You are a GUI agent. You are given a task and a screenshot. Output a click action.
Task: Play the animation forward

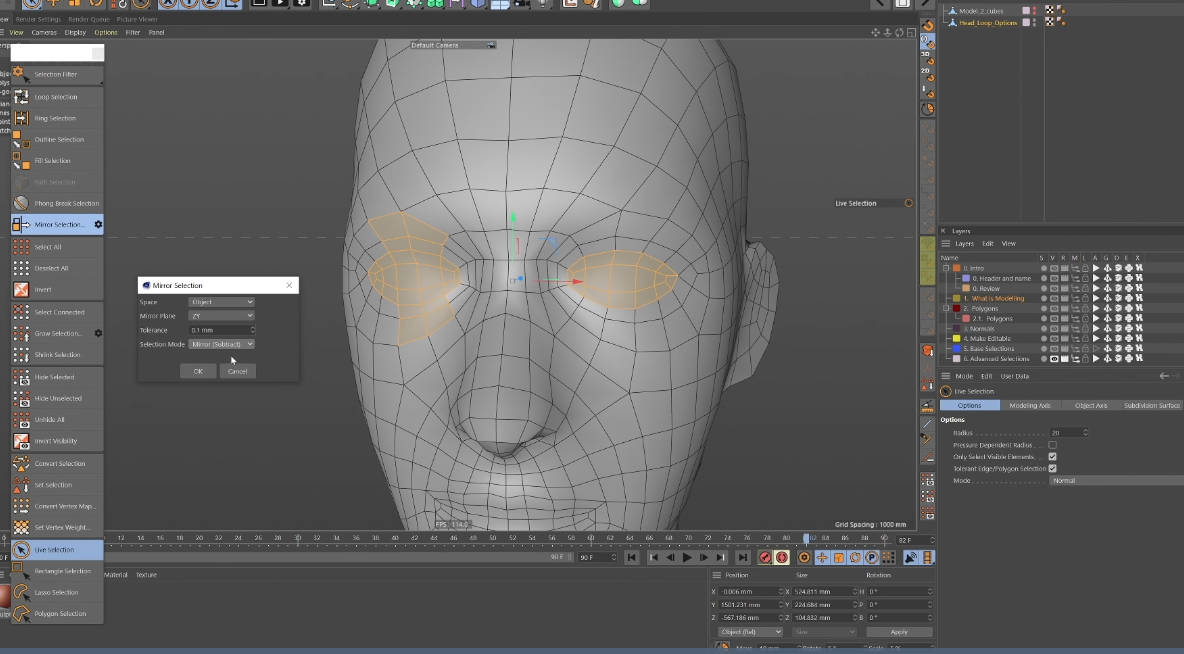pyautogui.click(x=687, y=557)
